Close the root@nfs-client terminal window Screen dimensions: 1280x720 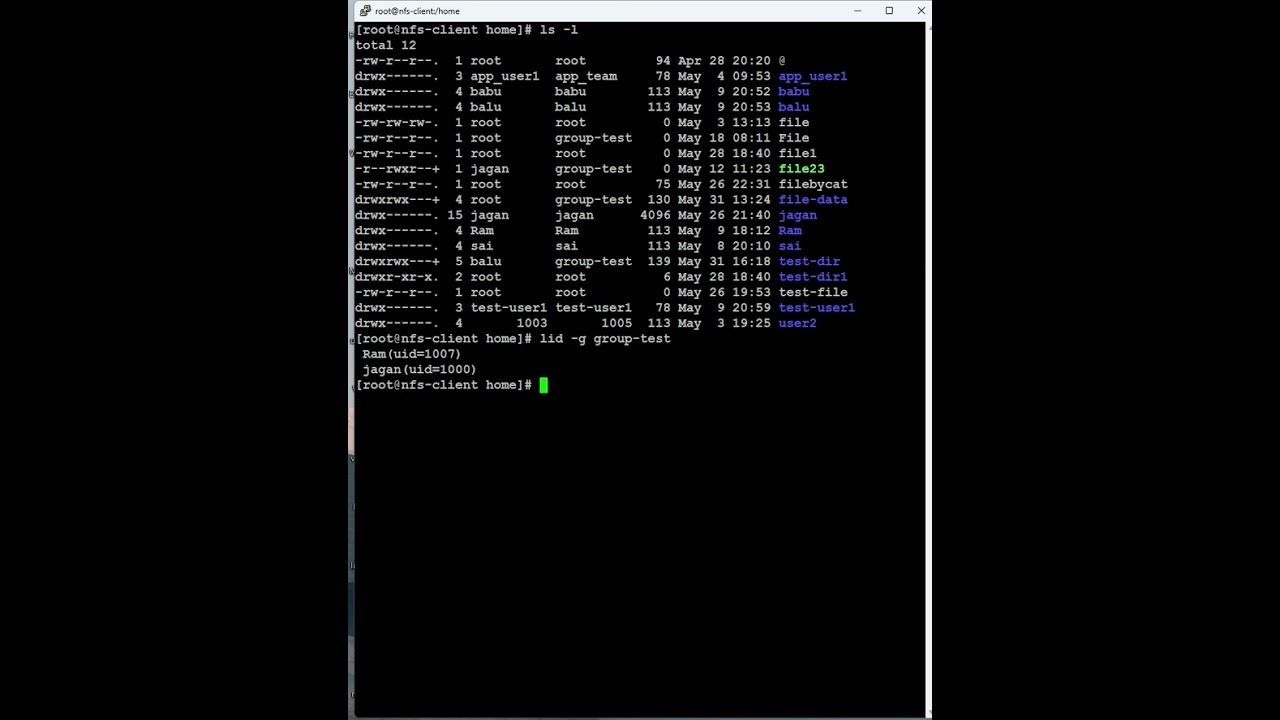(921, 11)
